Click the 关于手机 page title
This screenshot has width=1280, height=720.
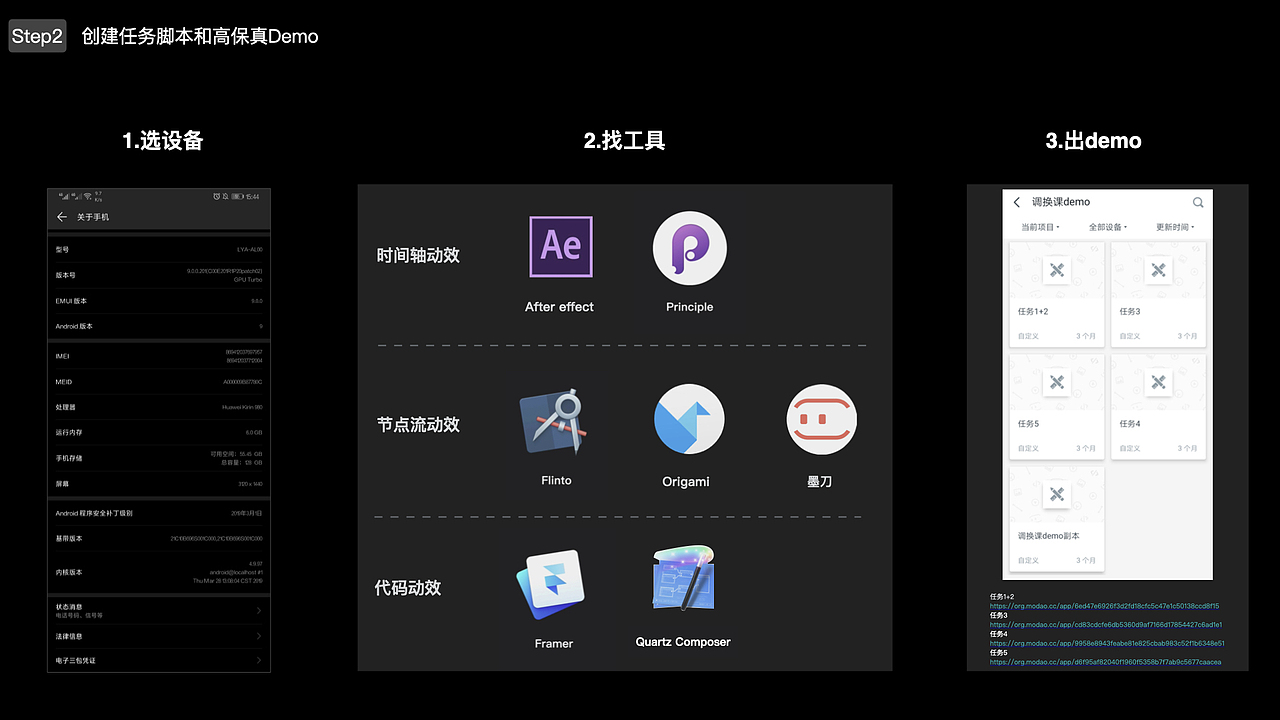pos(93,217)
